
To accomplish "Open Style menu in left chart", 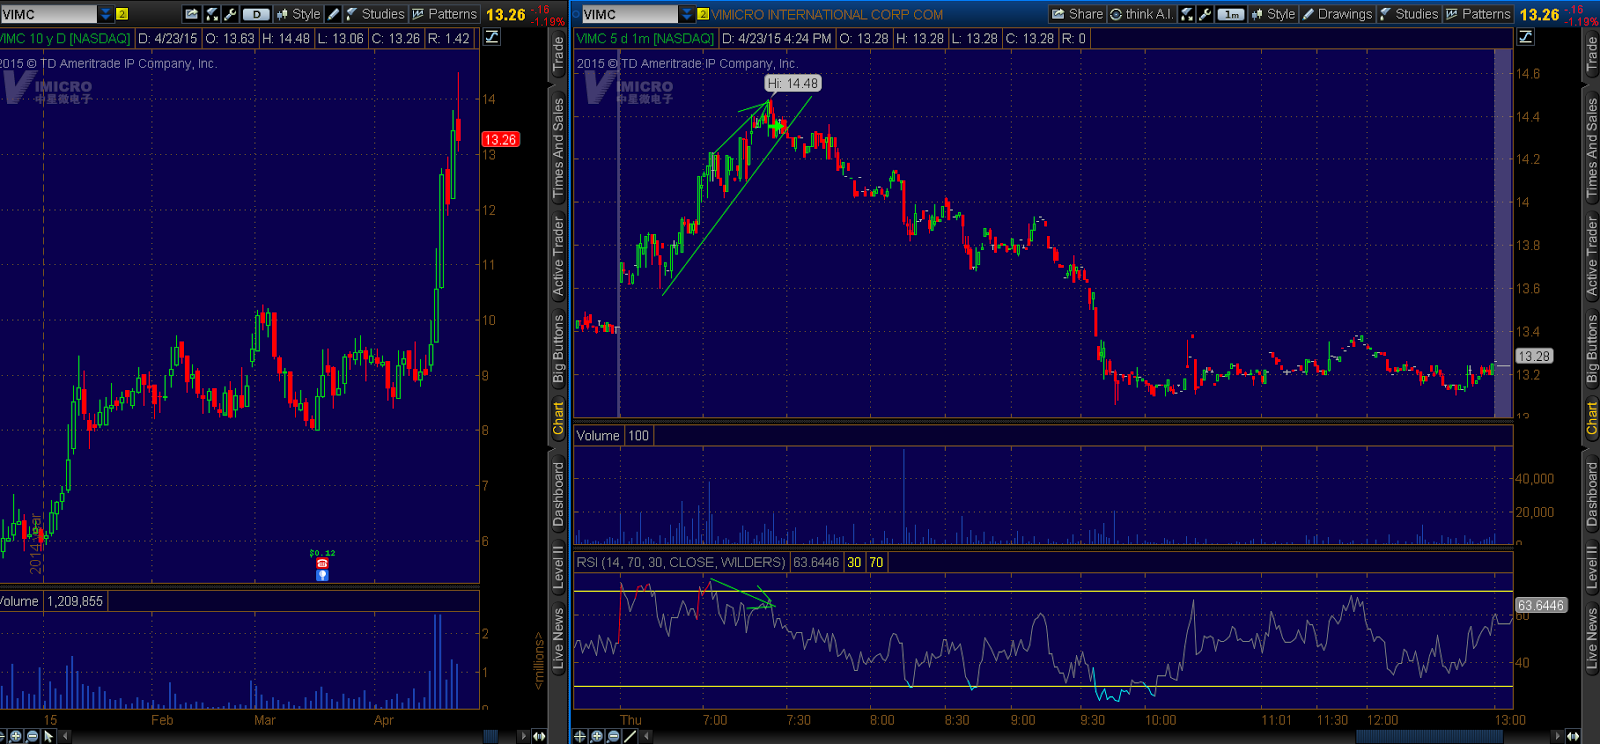I will pyautogui.click(x=298, y=14).
